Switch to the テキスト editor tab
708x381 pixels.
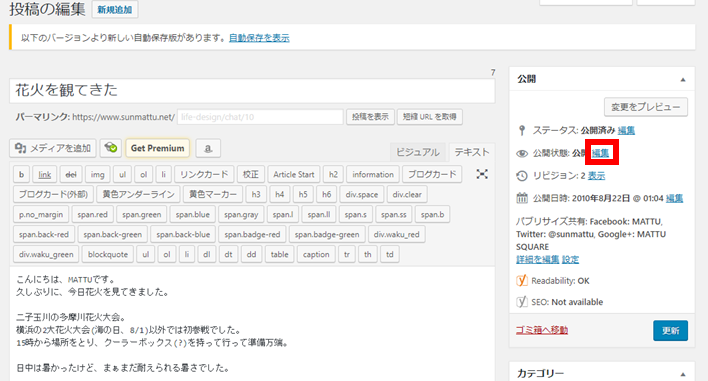point(471,152)
